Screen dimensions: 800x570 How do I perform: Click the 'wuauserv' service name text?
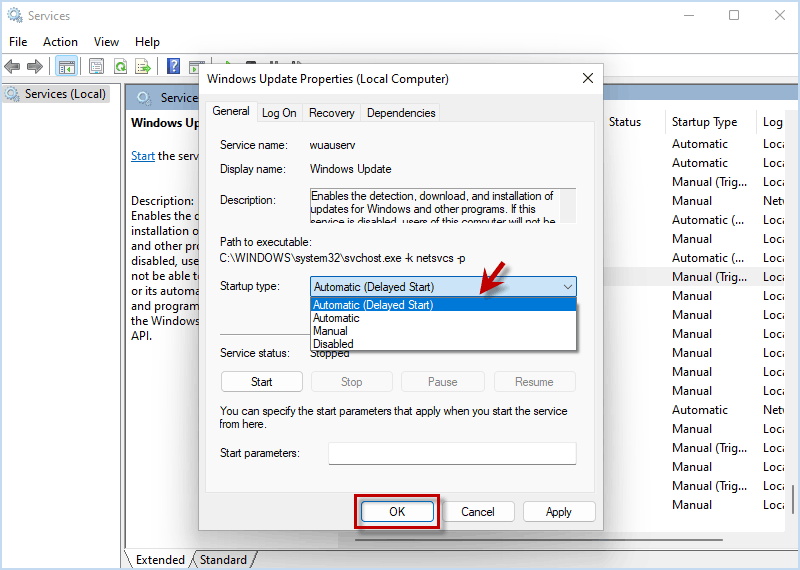(x=332, y=145)
